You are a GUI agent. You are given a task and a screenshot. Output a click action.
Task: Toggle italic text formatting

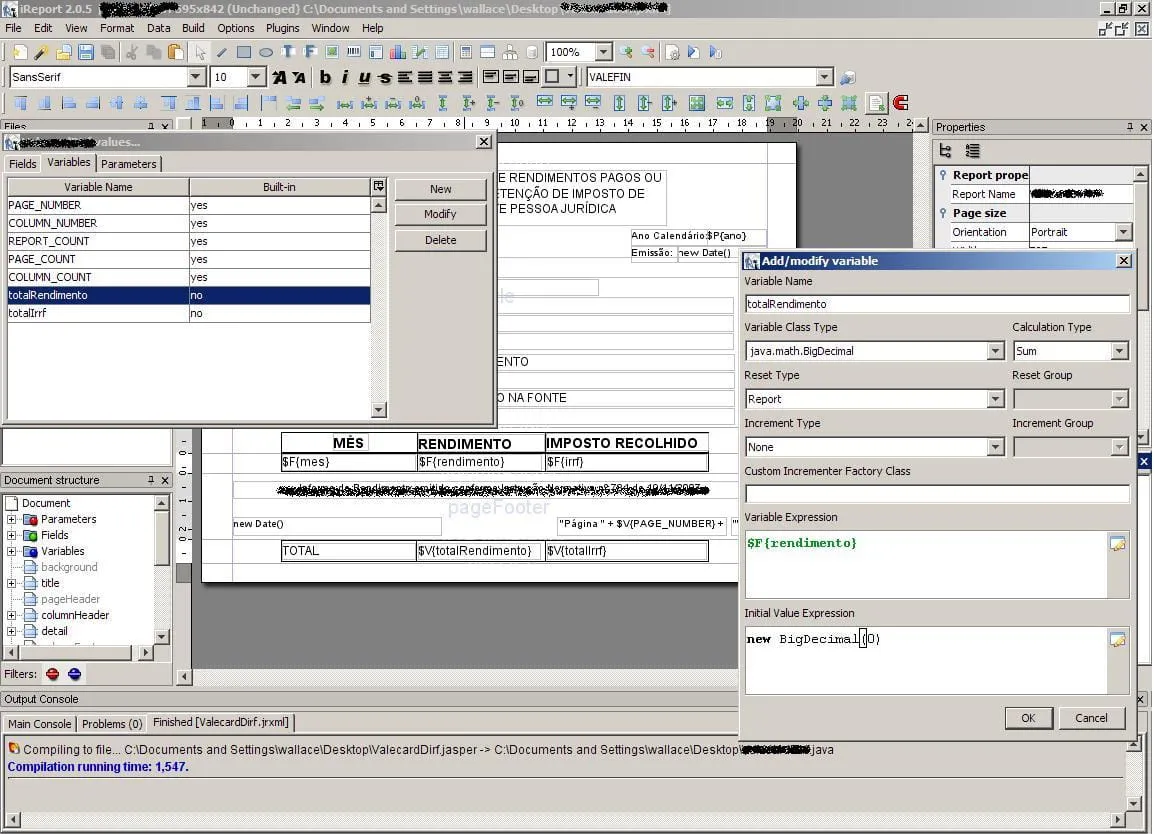pos(345,78)
